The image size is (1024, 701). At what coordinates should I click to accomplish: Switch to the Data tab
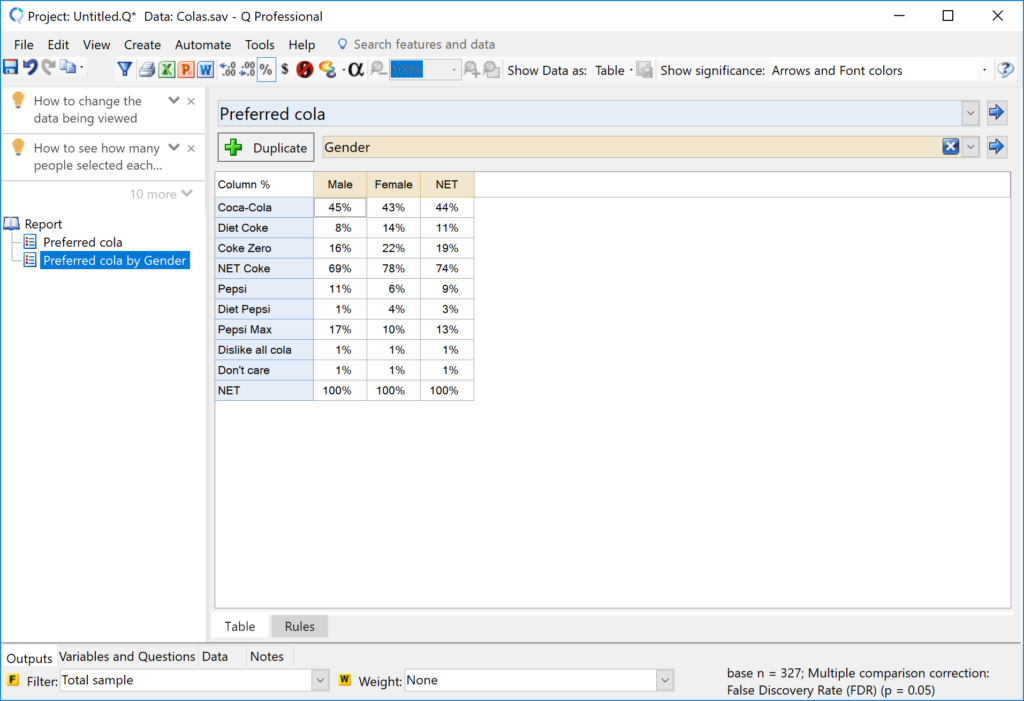215,657
